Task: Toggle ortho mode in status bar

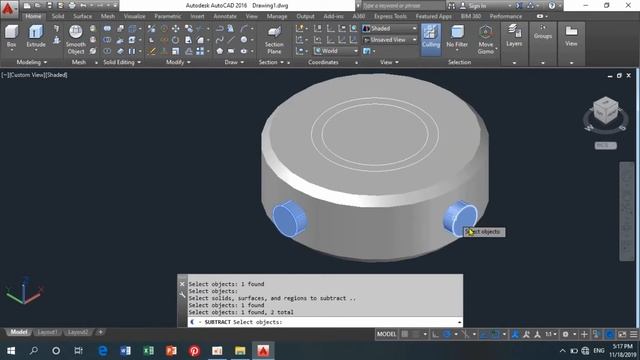Action: (436, 334)
